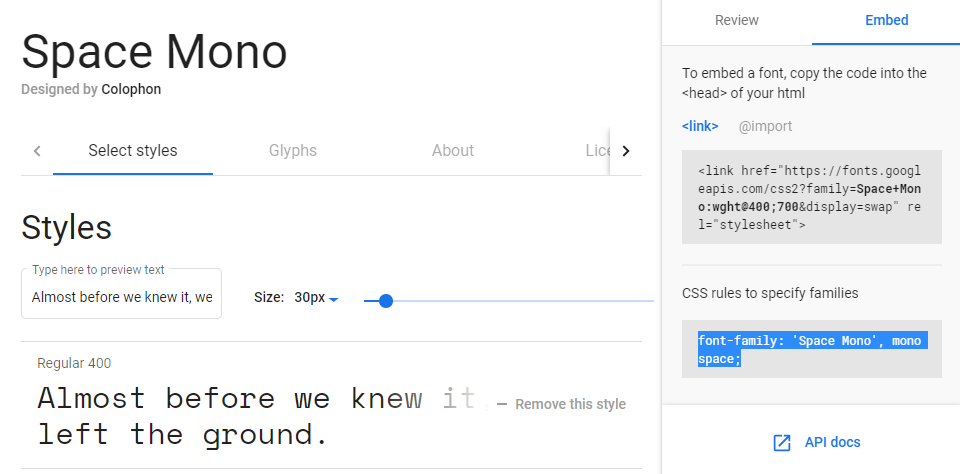Open the About tab
The height and width of the screenshot is (474, 960).
click(452, 151)
